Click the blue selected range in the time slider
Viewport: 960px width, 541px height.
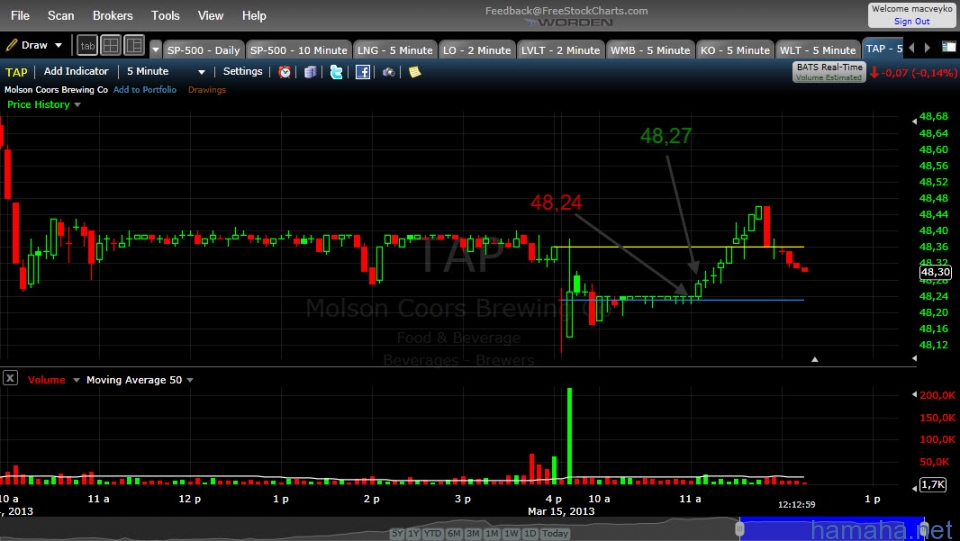(833, 529)
